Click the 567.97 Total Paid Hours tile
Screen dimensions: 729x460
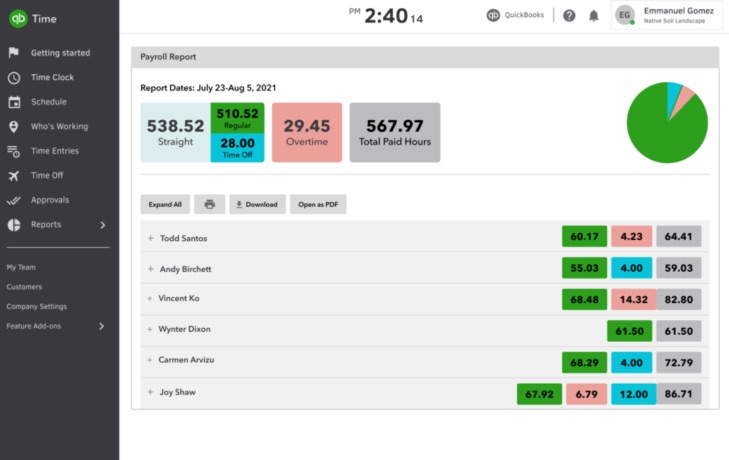(395, 133)
